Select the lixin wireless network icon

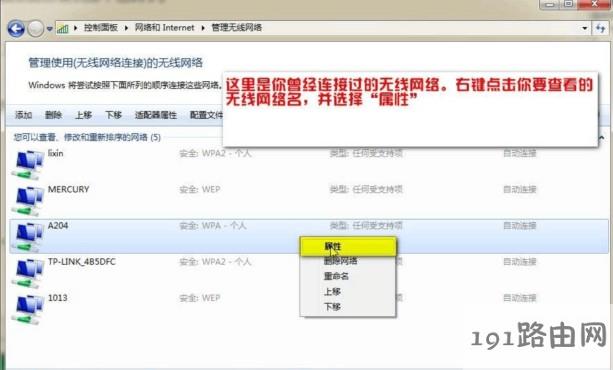27,164
